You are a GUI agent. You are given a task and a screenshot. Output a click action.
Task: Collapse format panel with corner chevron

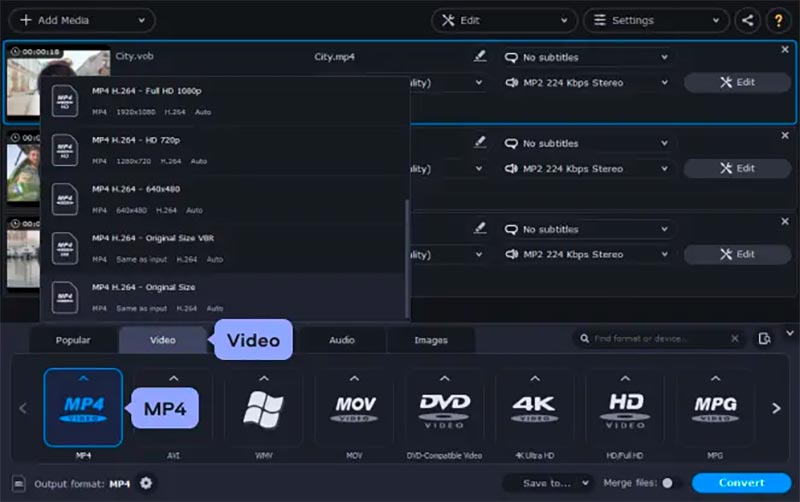coord(790,333)
